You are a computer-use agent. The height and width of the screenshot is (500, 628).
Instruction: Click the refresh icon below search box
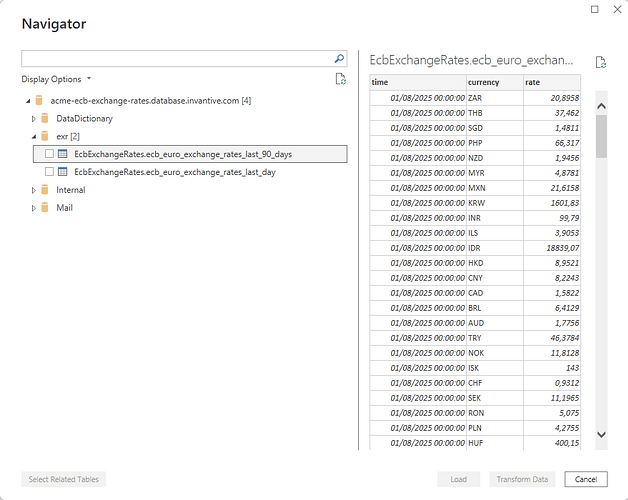pyautogui.click(x=340, y=79)
